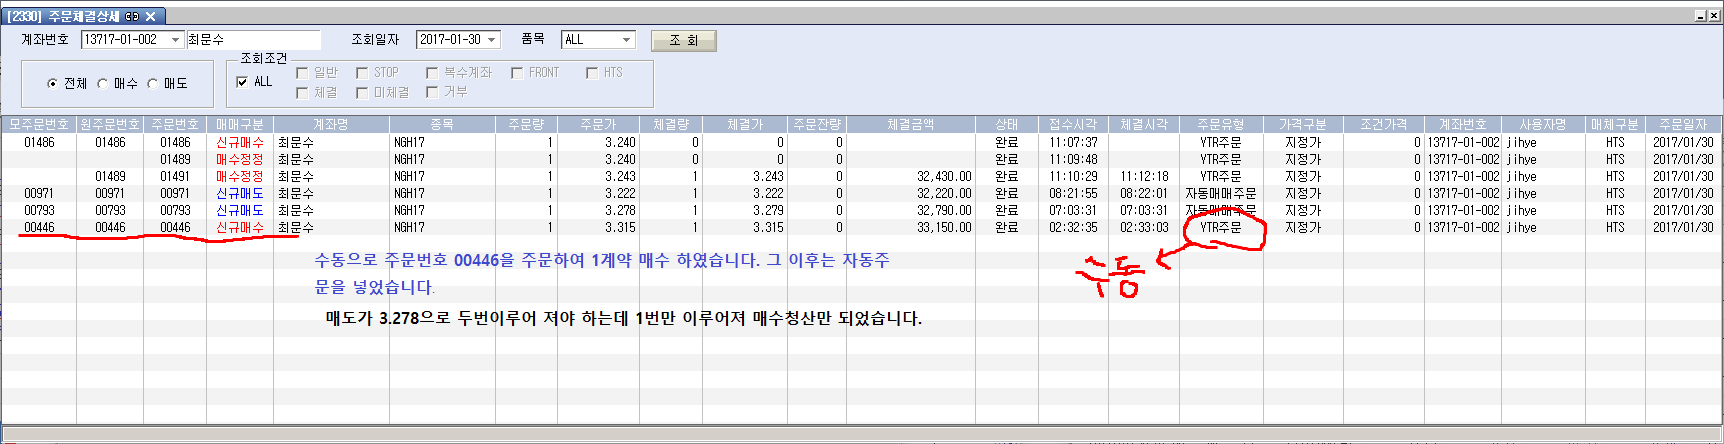Click the link icon on the 2330 tab
This screenshot has height=444, width=1724.
[x=132, y=16]
